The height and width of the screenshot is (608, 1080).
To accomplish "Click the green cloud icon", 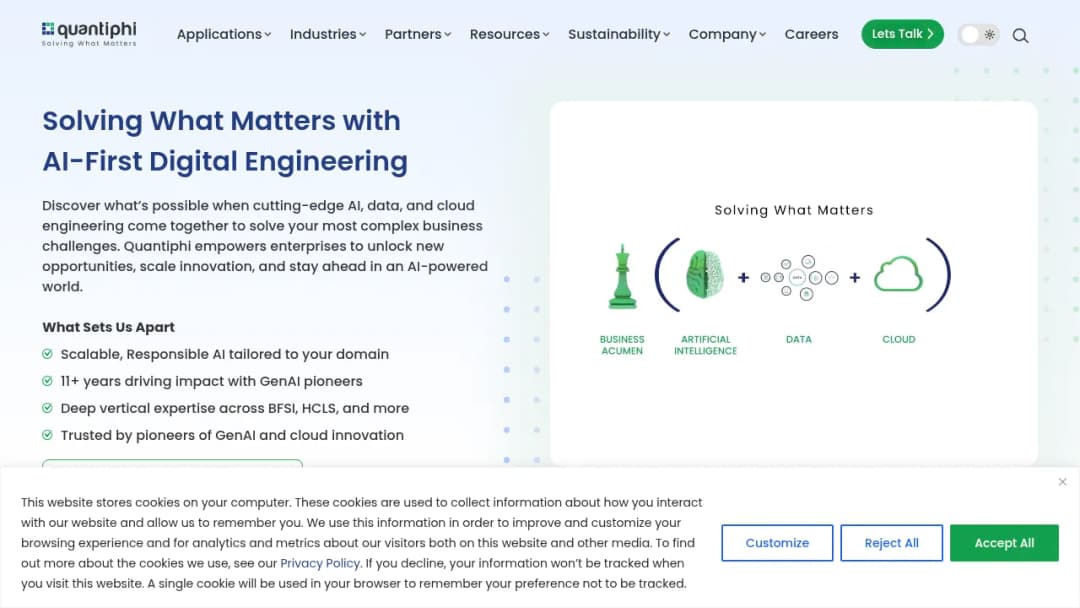I will [x=898, y=274].
